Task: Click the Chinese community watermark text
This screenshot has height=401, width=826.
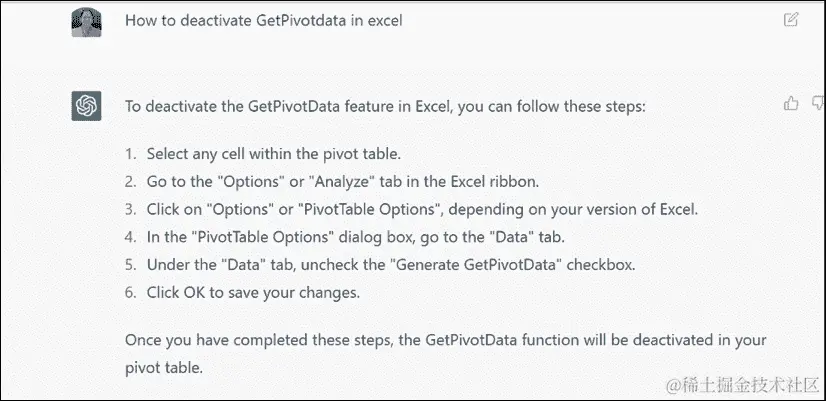Action: coord(742,385)
